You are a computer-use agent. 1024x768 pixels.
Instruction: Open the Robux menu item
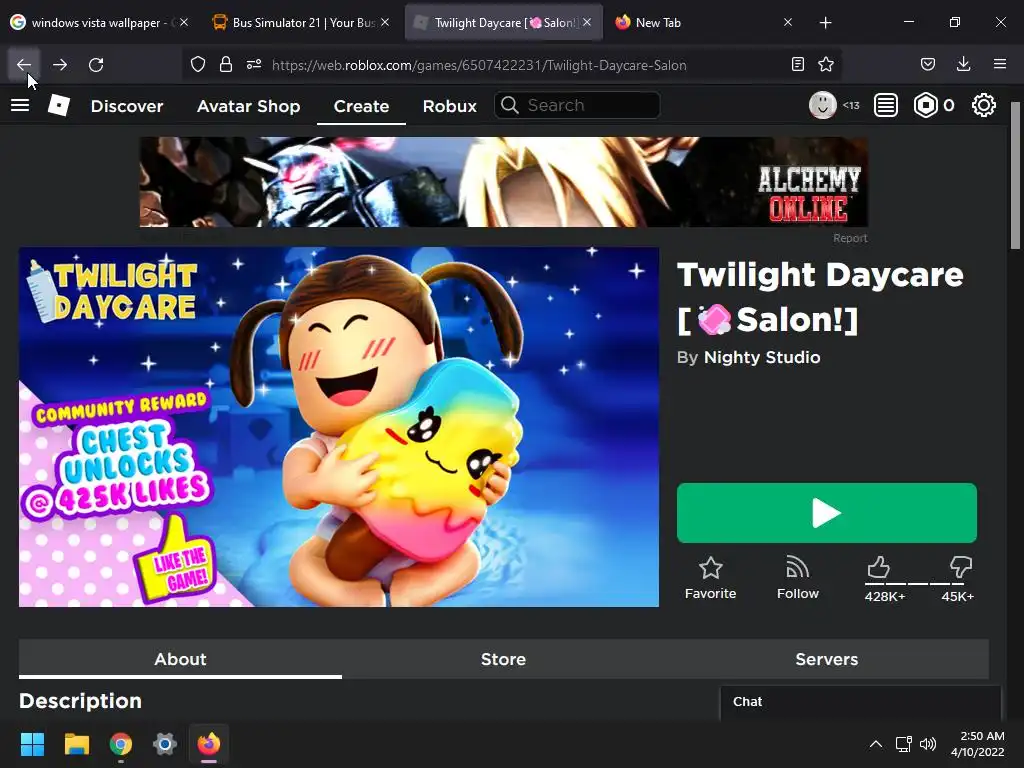pyautogui.click(x=449, y=106)
